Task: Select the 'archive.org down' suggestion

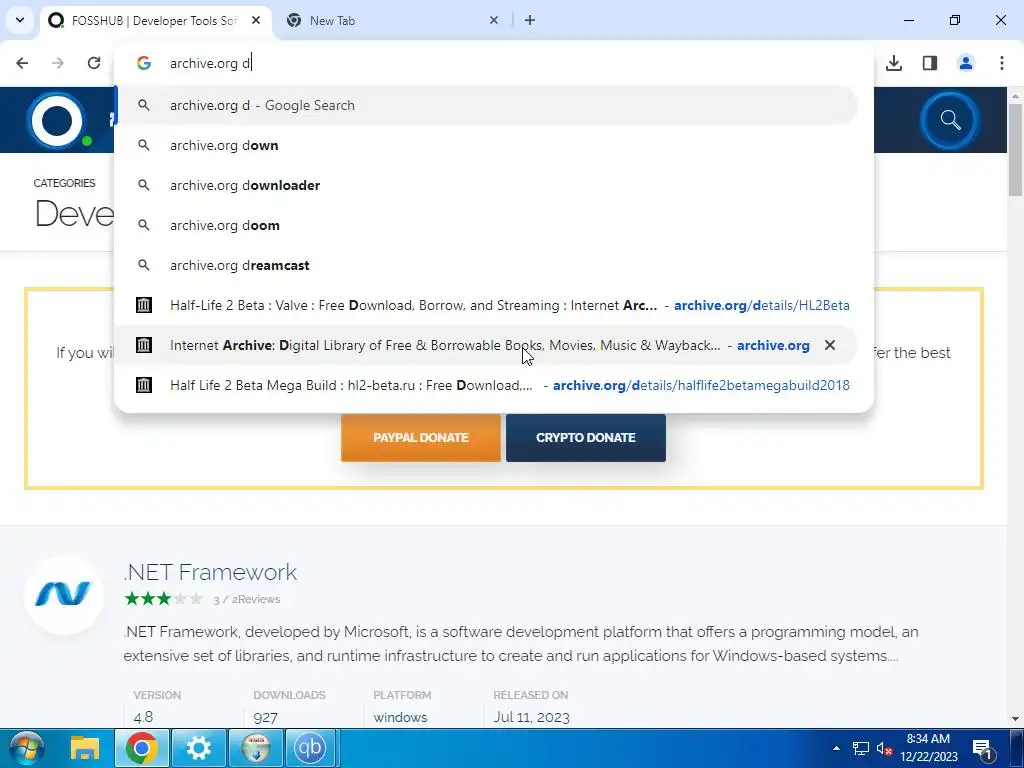Action: (486, 145)
